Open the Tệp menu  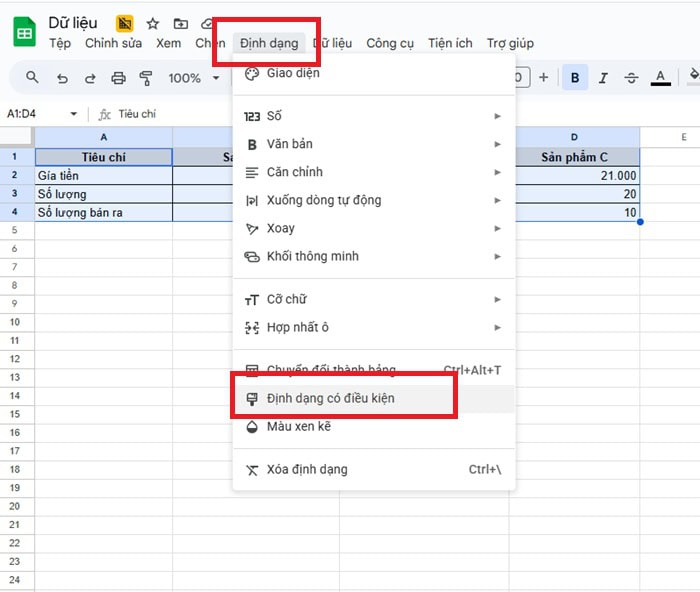[x=60, y=43]
